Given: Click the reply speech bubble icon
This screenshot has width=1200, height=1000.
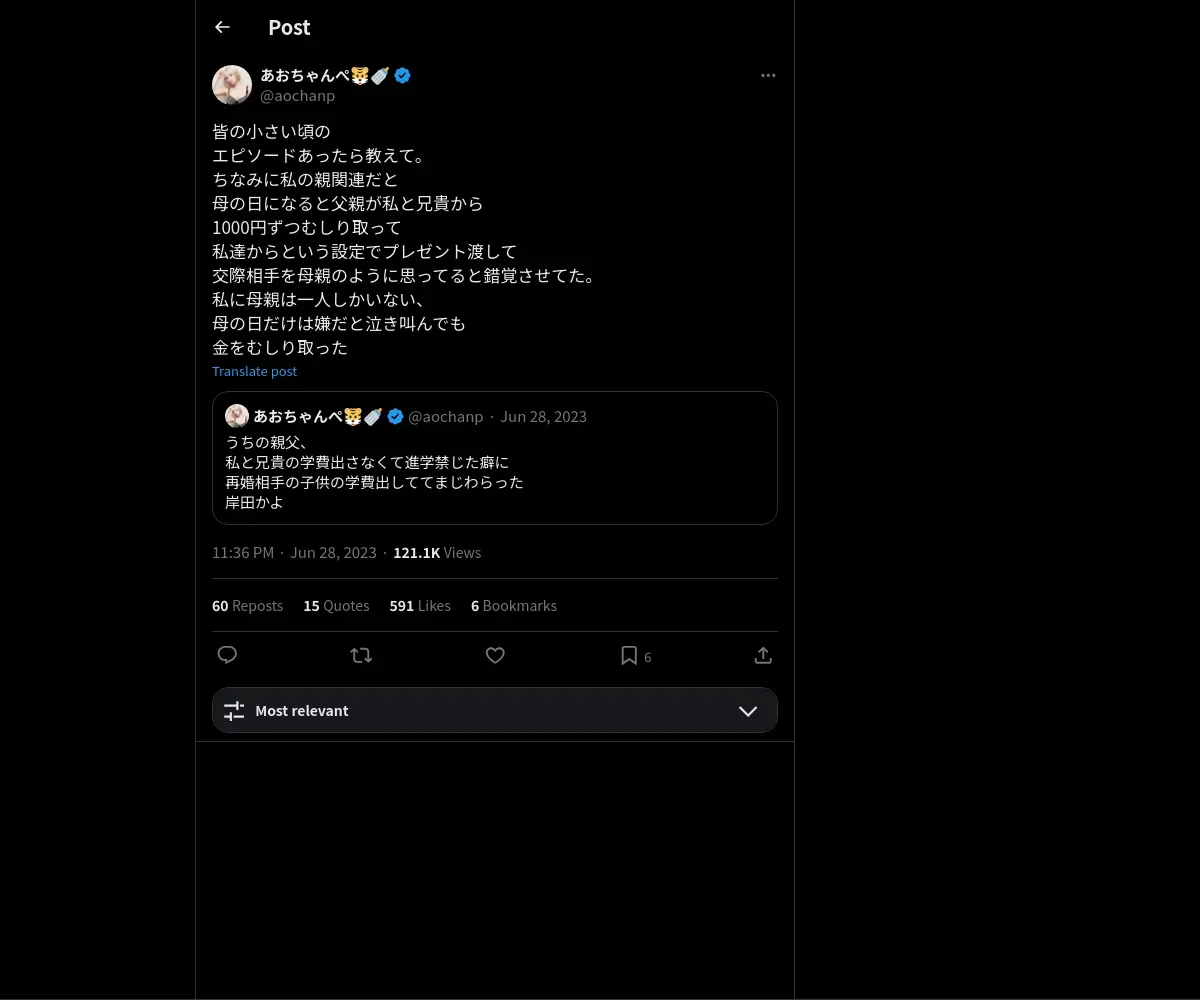Looking at the screenshot, I should tap(227, 655).
